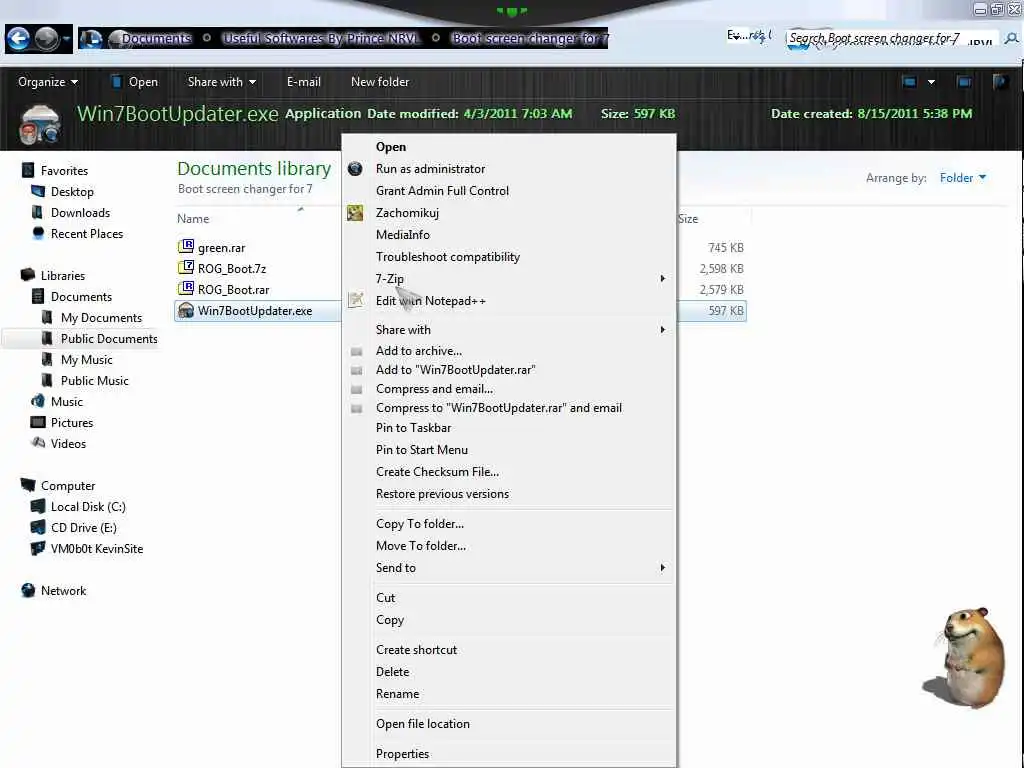Click the Videos library icon

(x=39, y=443)
